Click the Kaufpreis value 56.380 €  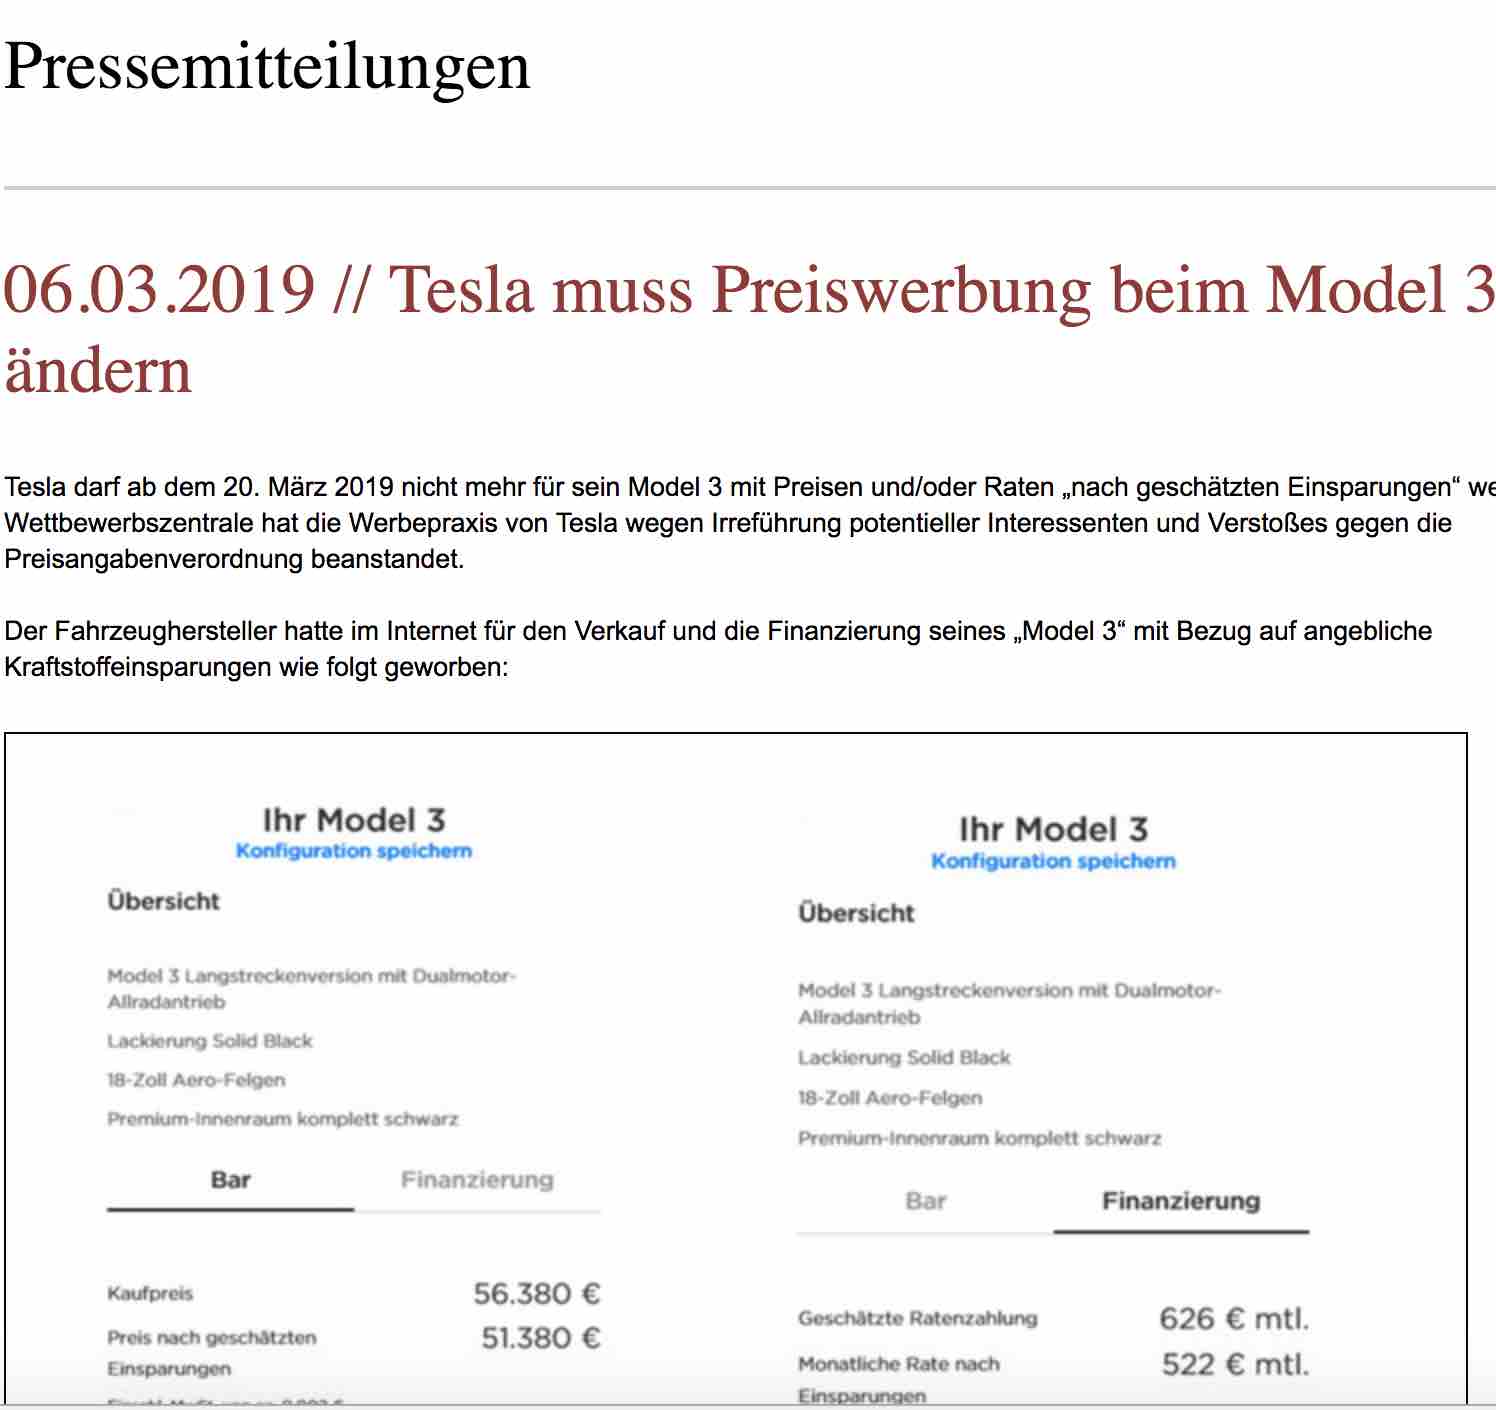click(536, 1294)
